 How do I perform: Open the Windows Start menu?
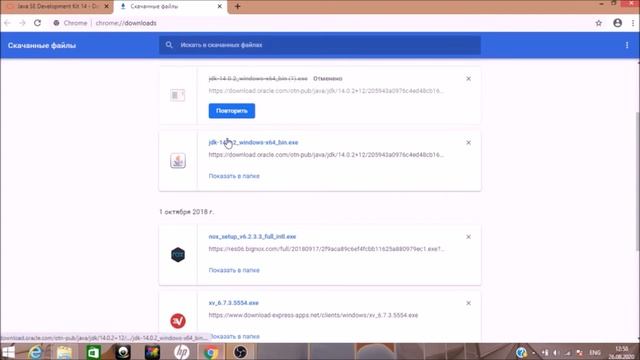click(x=8, y=352)
